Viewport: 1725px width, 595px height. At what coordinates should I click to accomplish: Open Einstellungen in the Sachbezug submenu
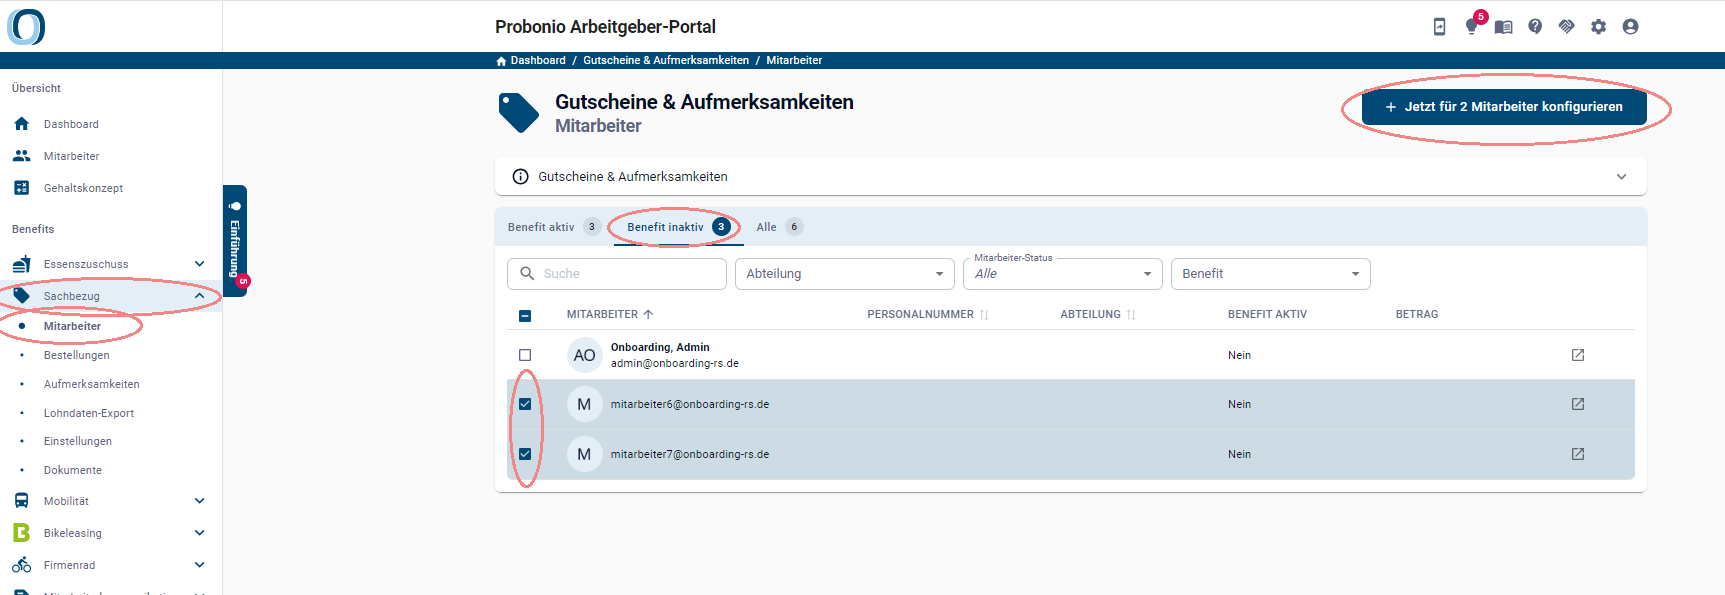tap(78, 441)
